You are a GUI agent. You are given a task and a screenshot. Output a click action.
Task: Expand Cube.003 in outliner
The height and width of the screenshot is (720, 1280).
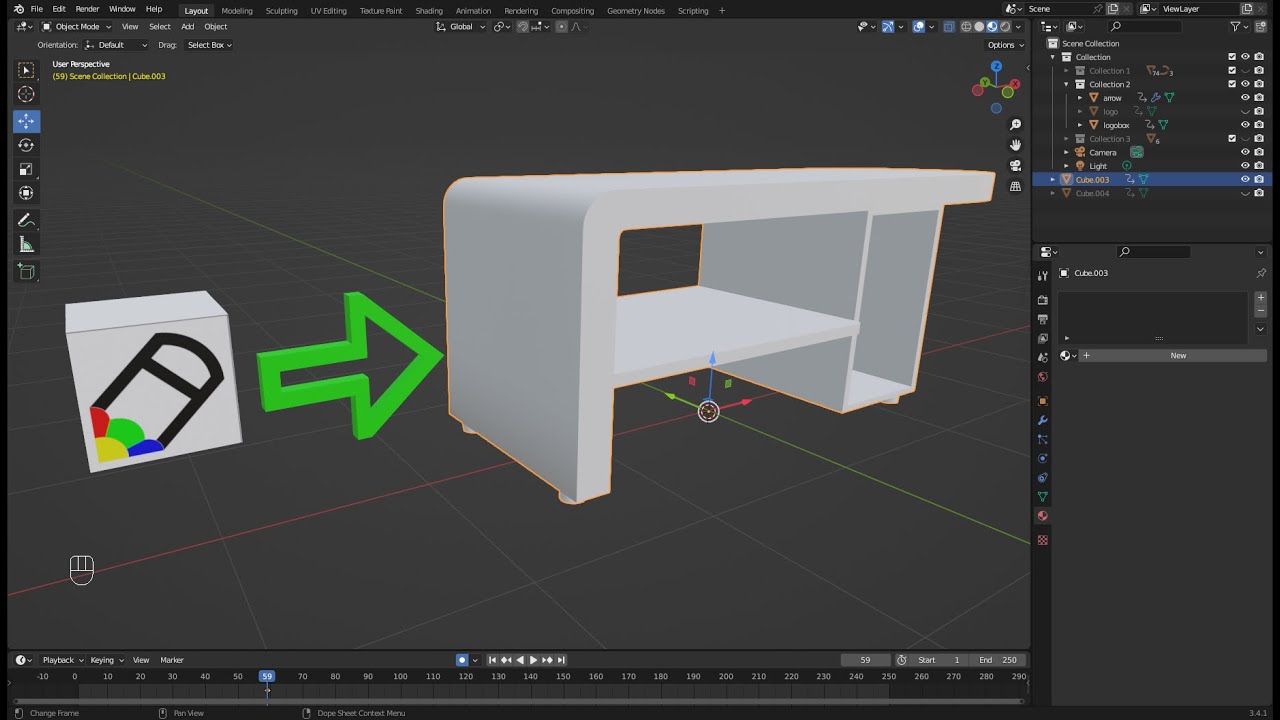(1052, 179)
